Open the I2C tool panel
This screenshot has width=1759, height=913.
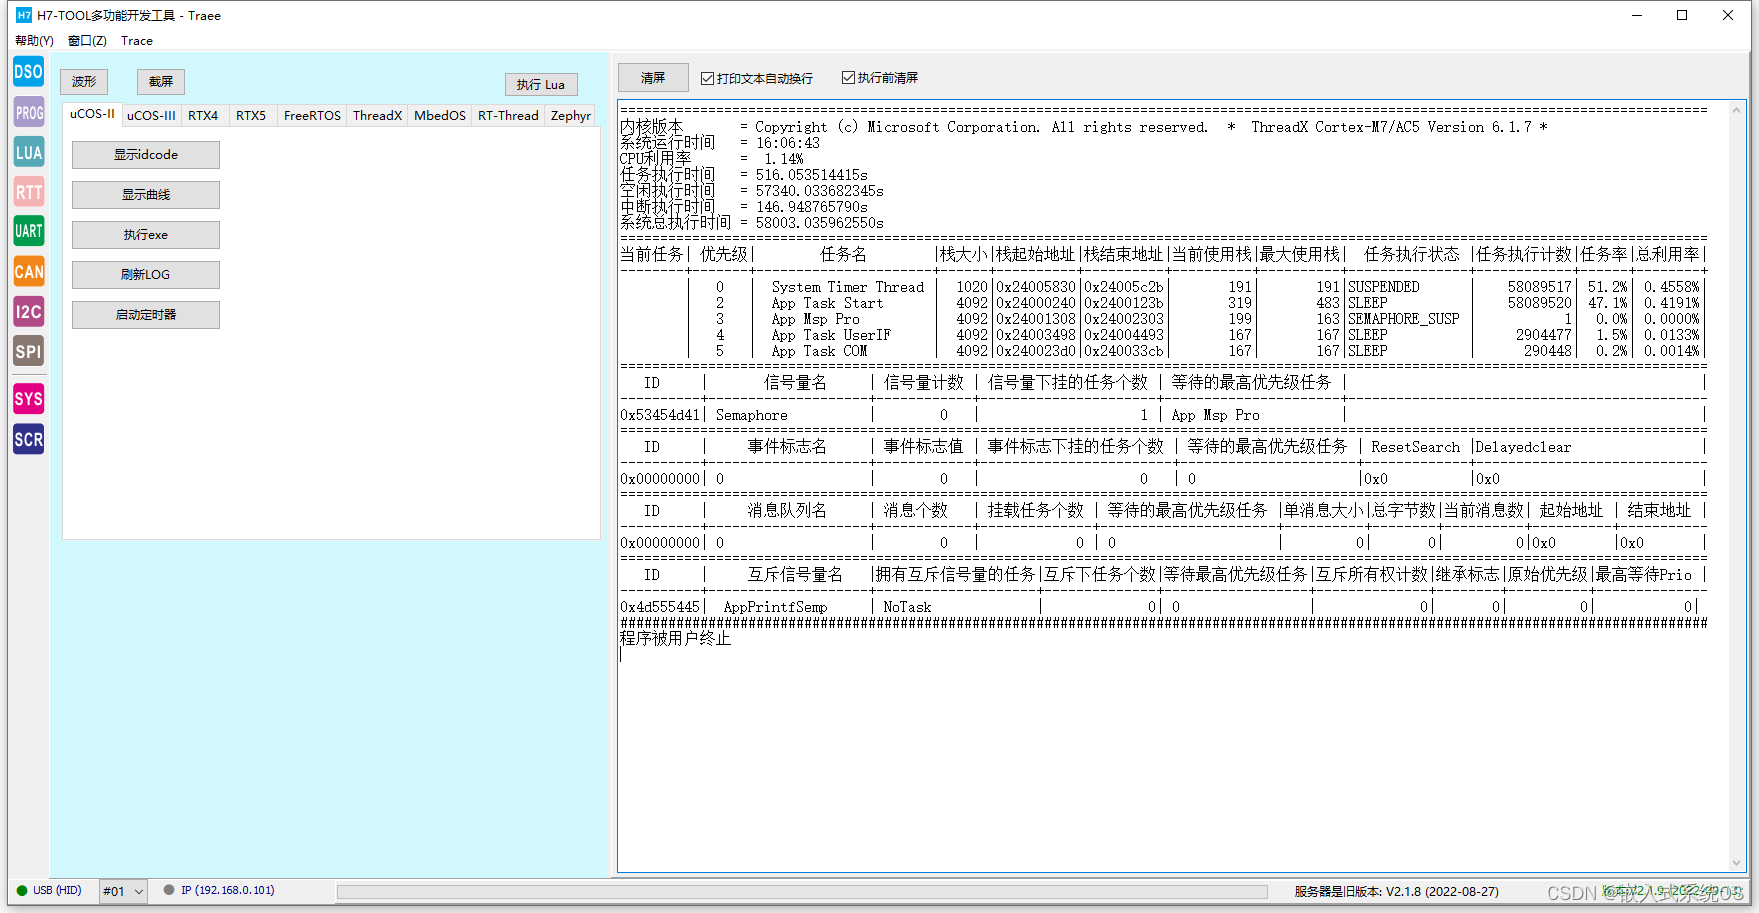[x=28, y=311]
